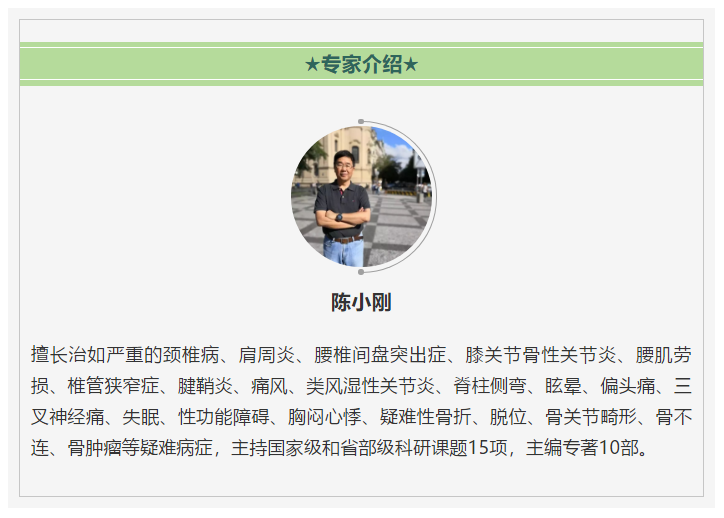Viewport: 724px width, 518px height.
Task: Select the phrase 腰椎间盘突出症
Action: pyautogui.click(x=380, y=355)
